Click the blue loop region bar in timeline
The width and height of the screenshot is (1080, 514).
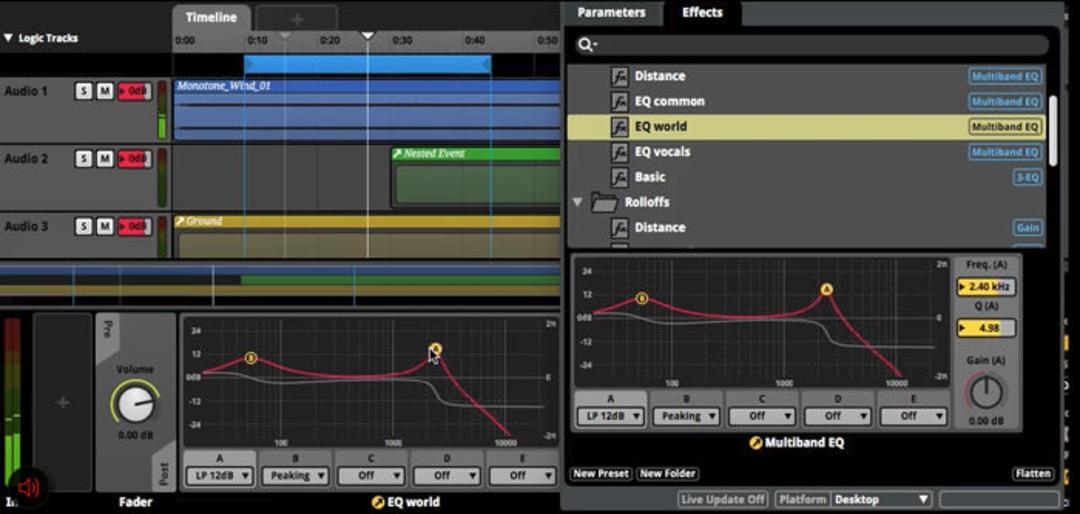[367, 65]
